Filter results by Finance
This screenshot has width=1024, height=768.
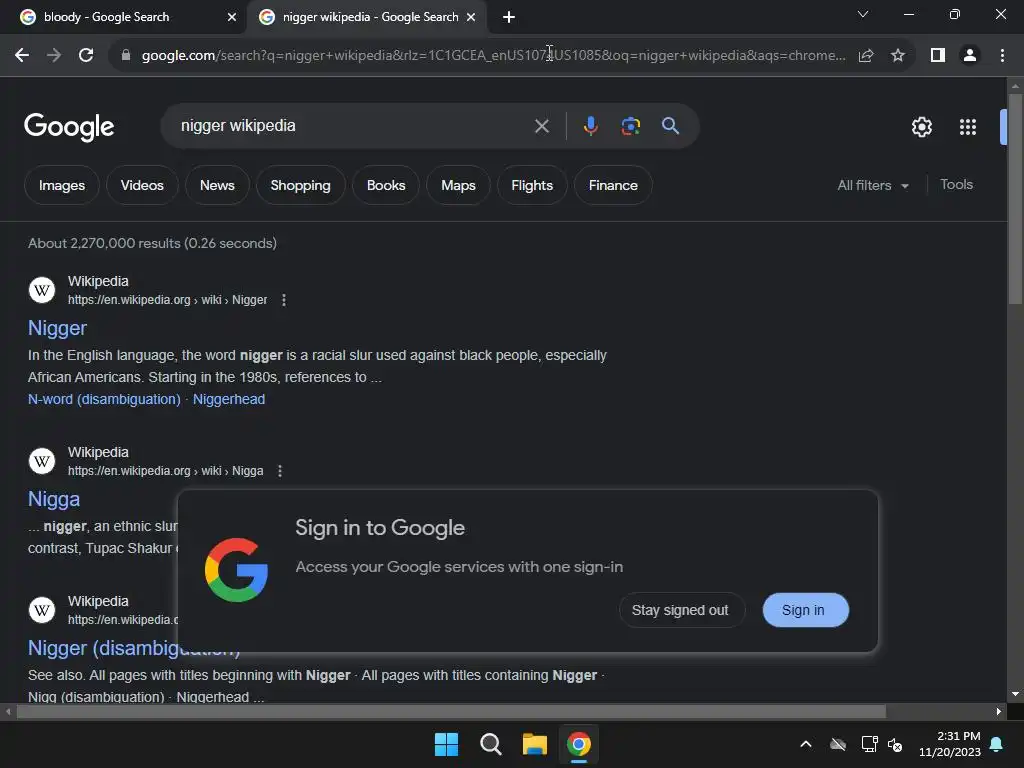(613, 185)
